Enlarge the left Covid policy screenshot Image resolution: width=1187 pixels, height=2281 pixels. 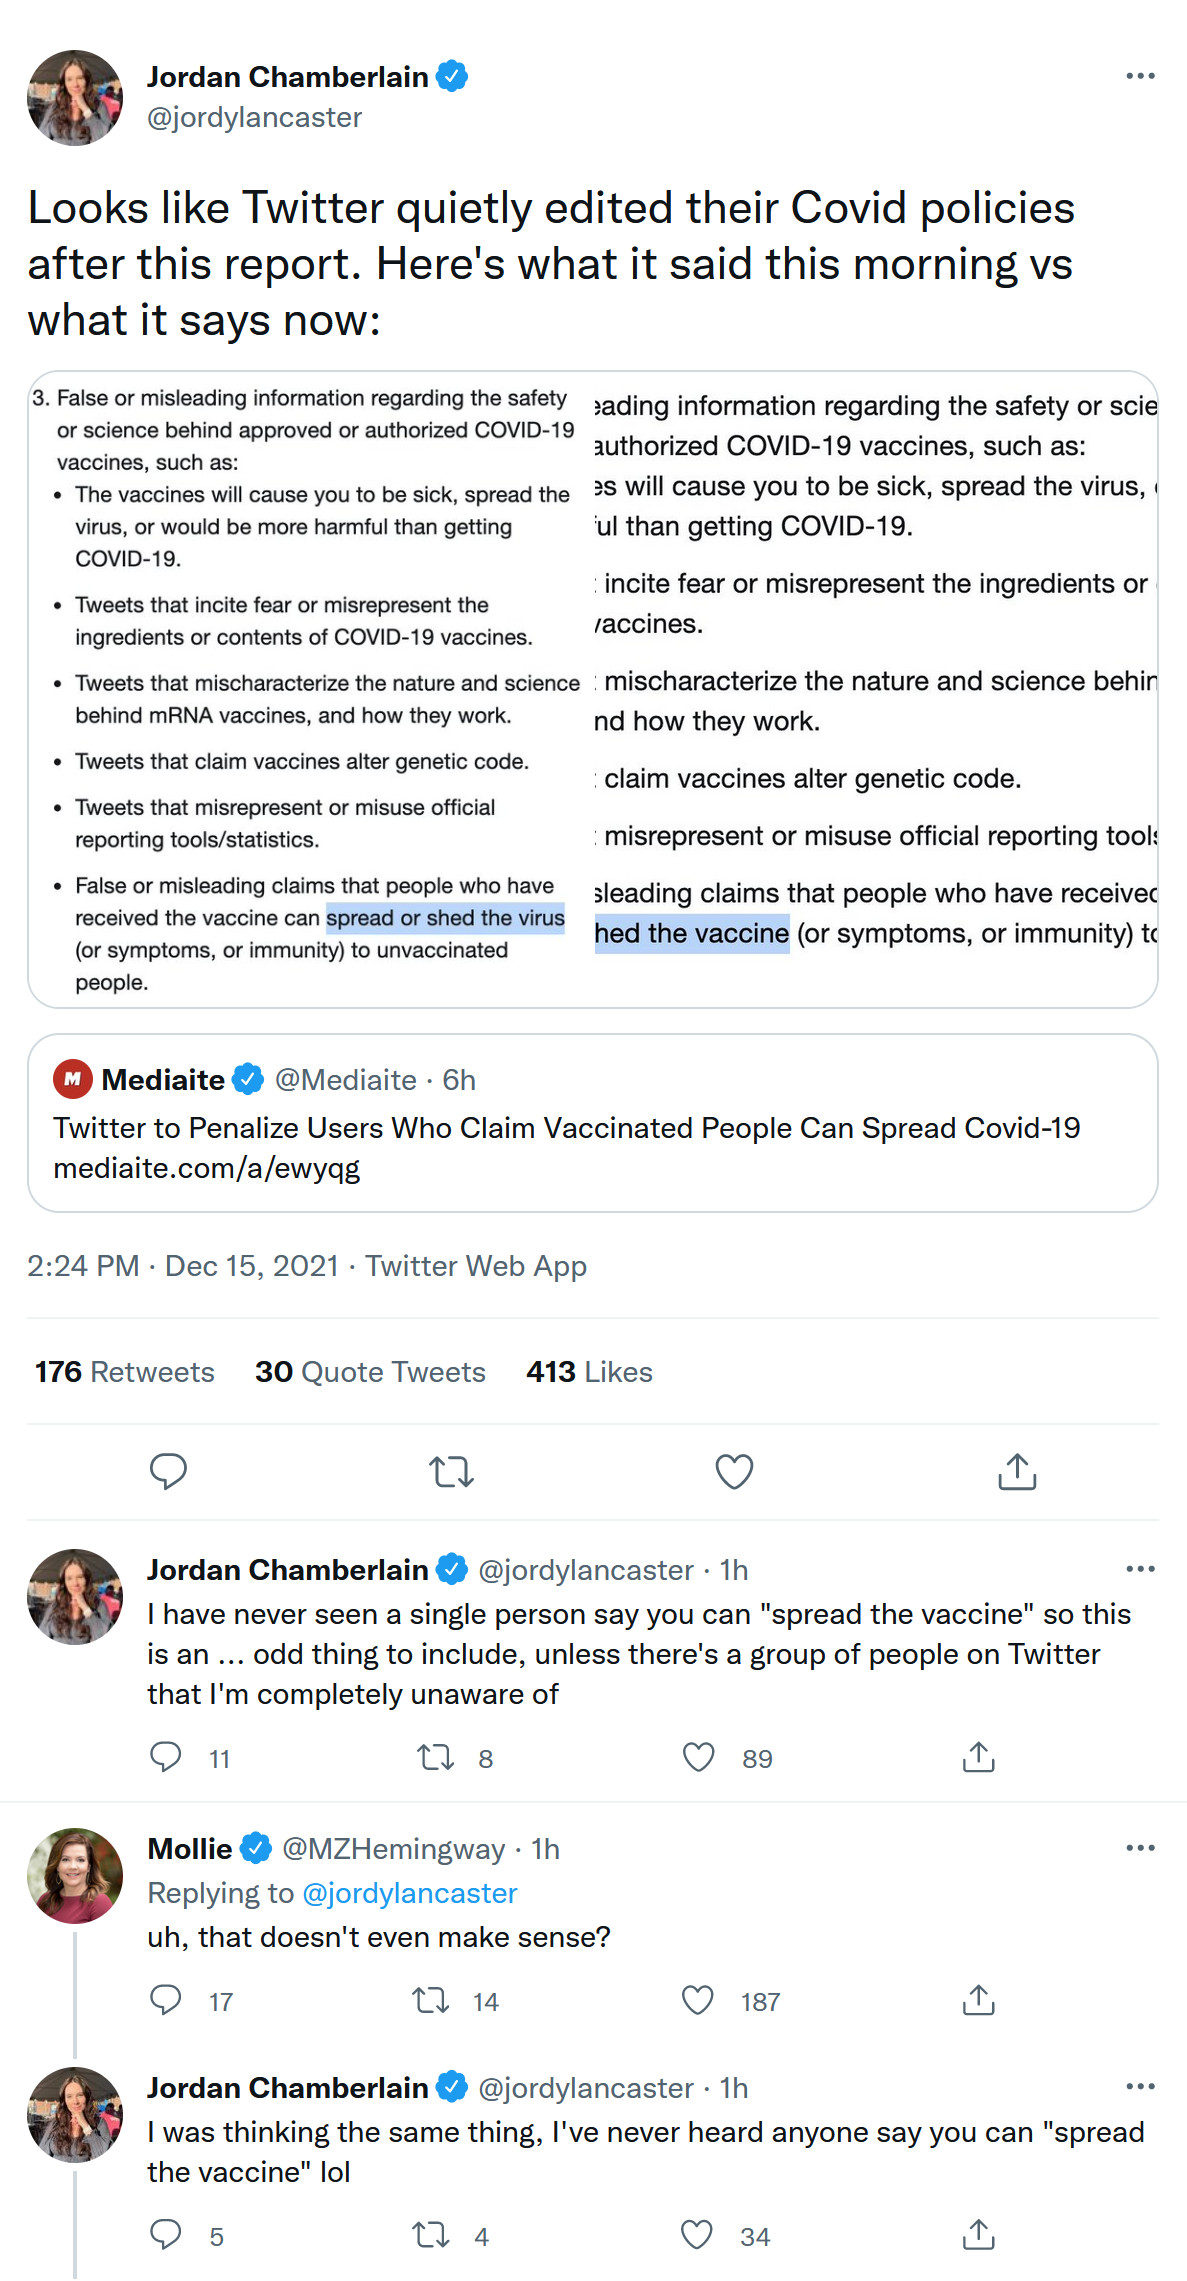[x=310, y=689]
